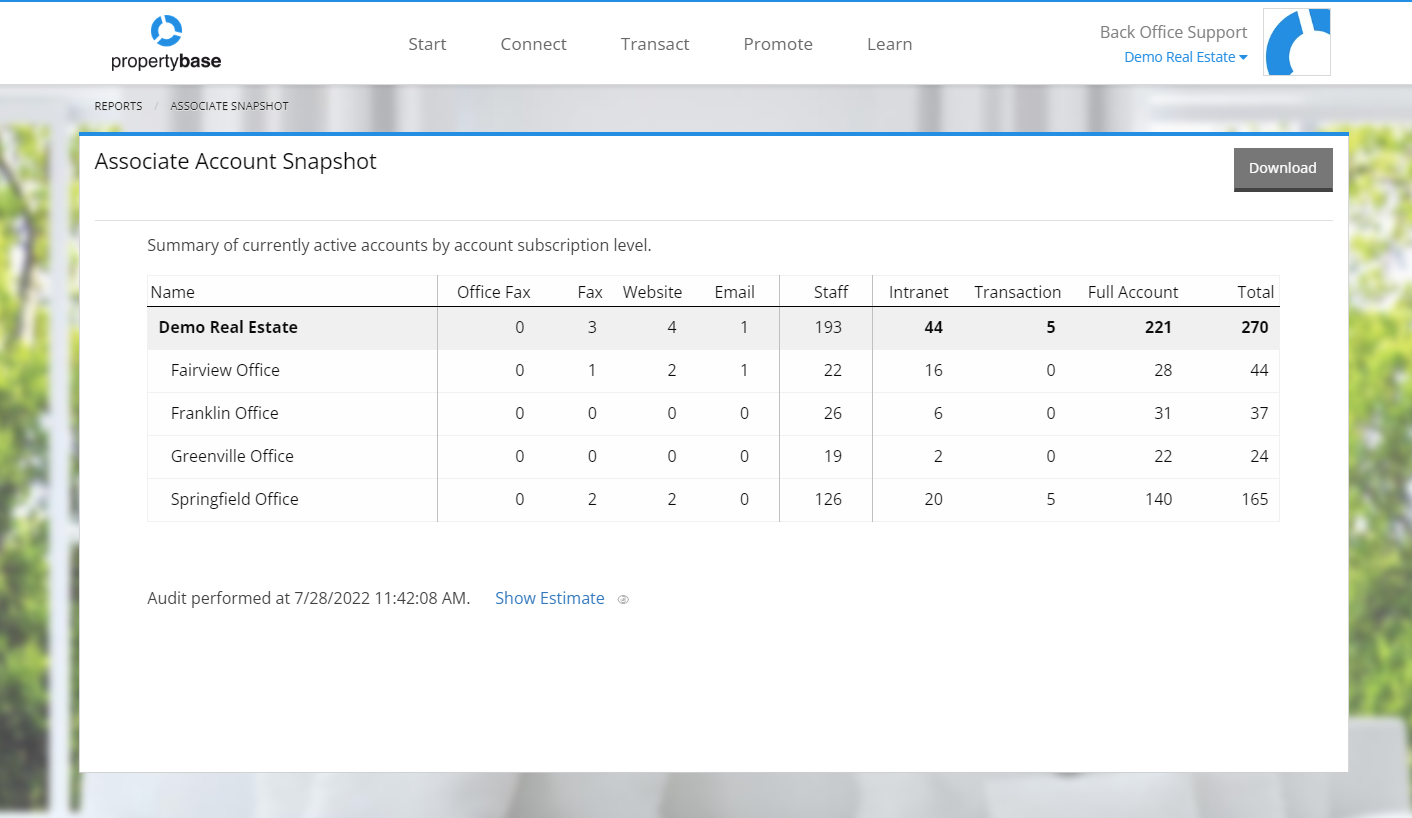The height and width of the screenshot is (818, 1412).
Task: Open the Promote section
Action: (x=778, y=43)
